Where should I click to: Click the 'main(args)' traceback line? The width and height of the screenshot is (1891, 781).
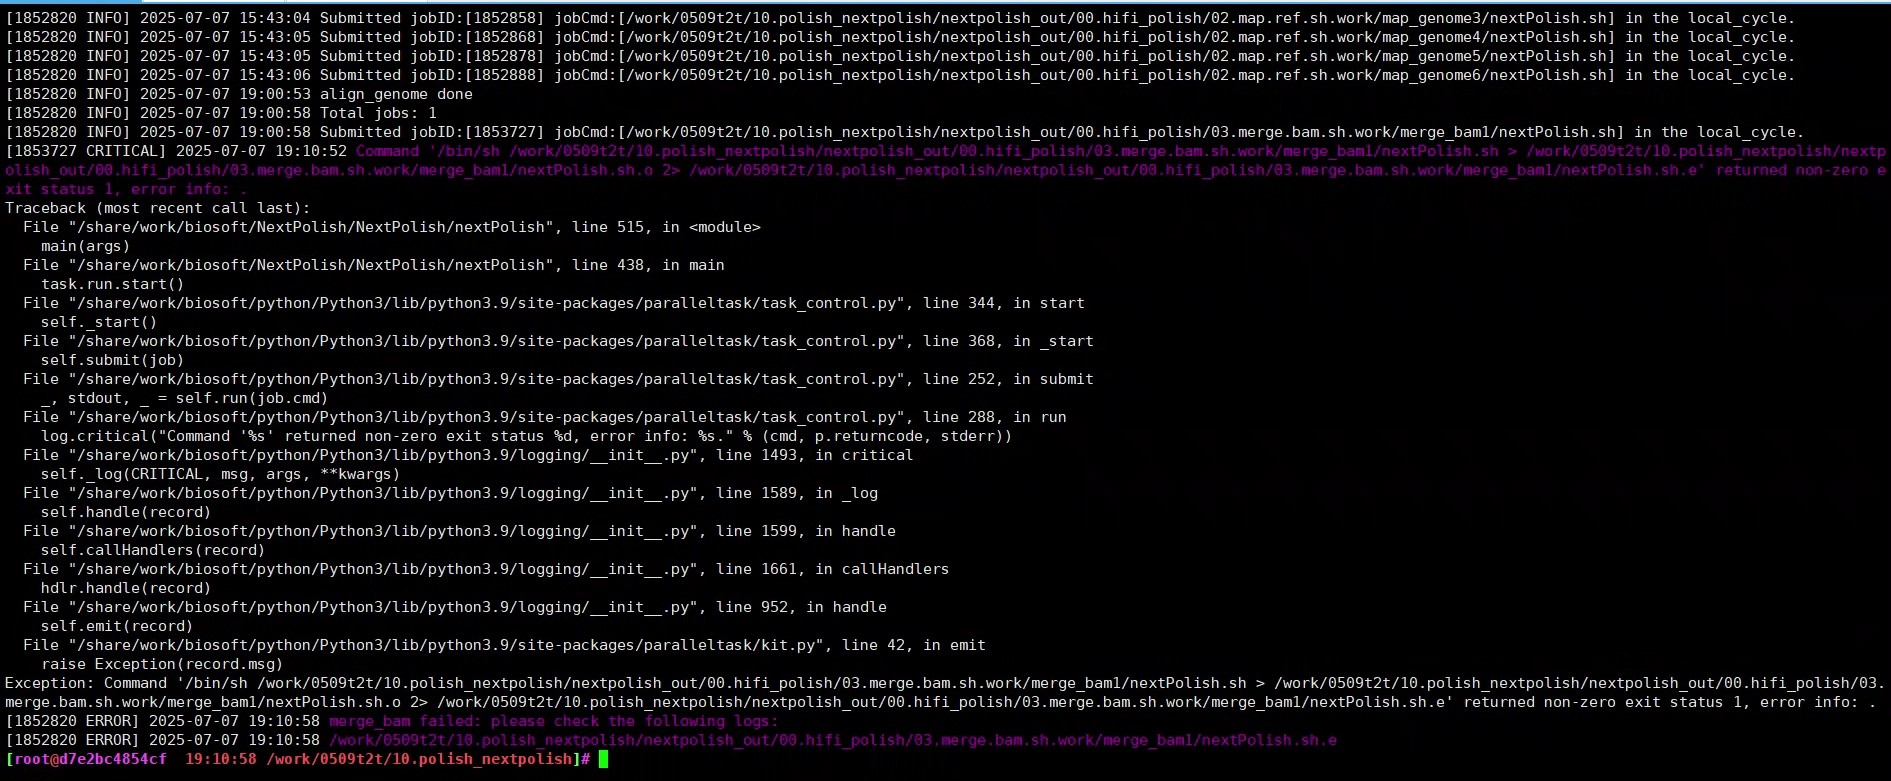(85, 246)
